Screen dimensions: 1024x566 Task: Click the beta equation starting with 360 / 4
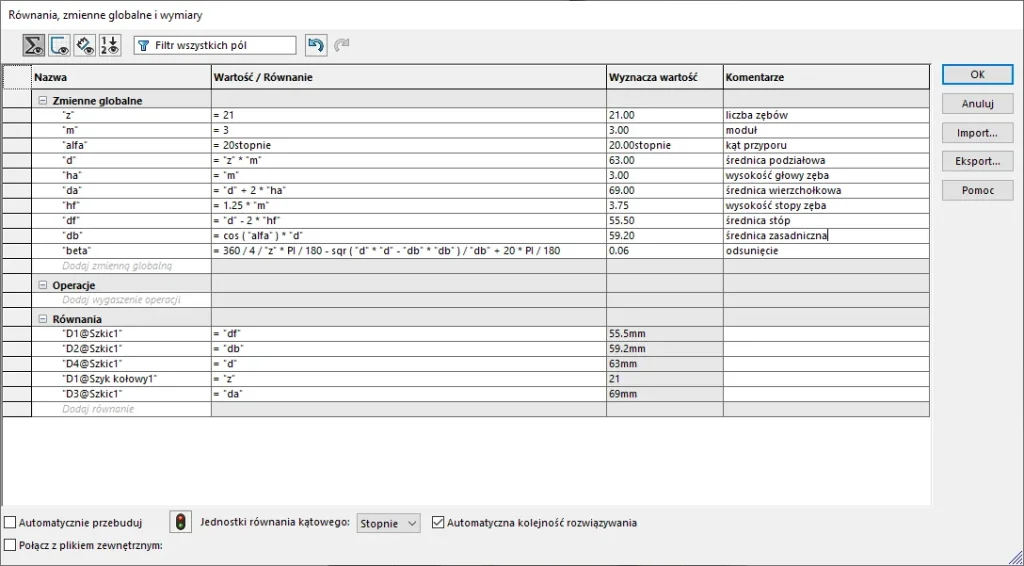click(409, 251)
